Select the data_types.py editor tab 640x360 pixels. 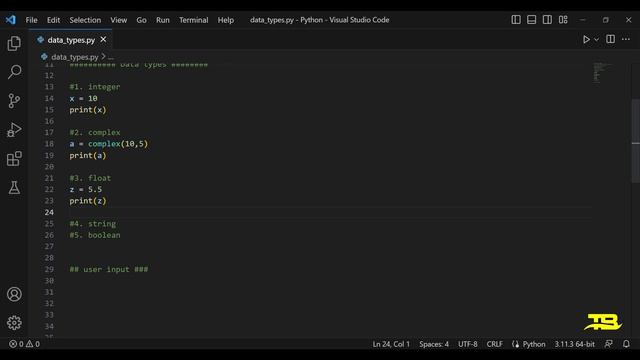pyautogui.click(x=71, y=40)
